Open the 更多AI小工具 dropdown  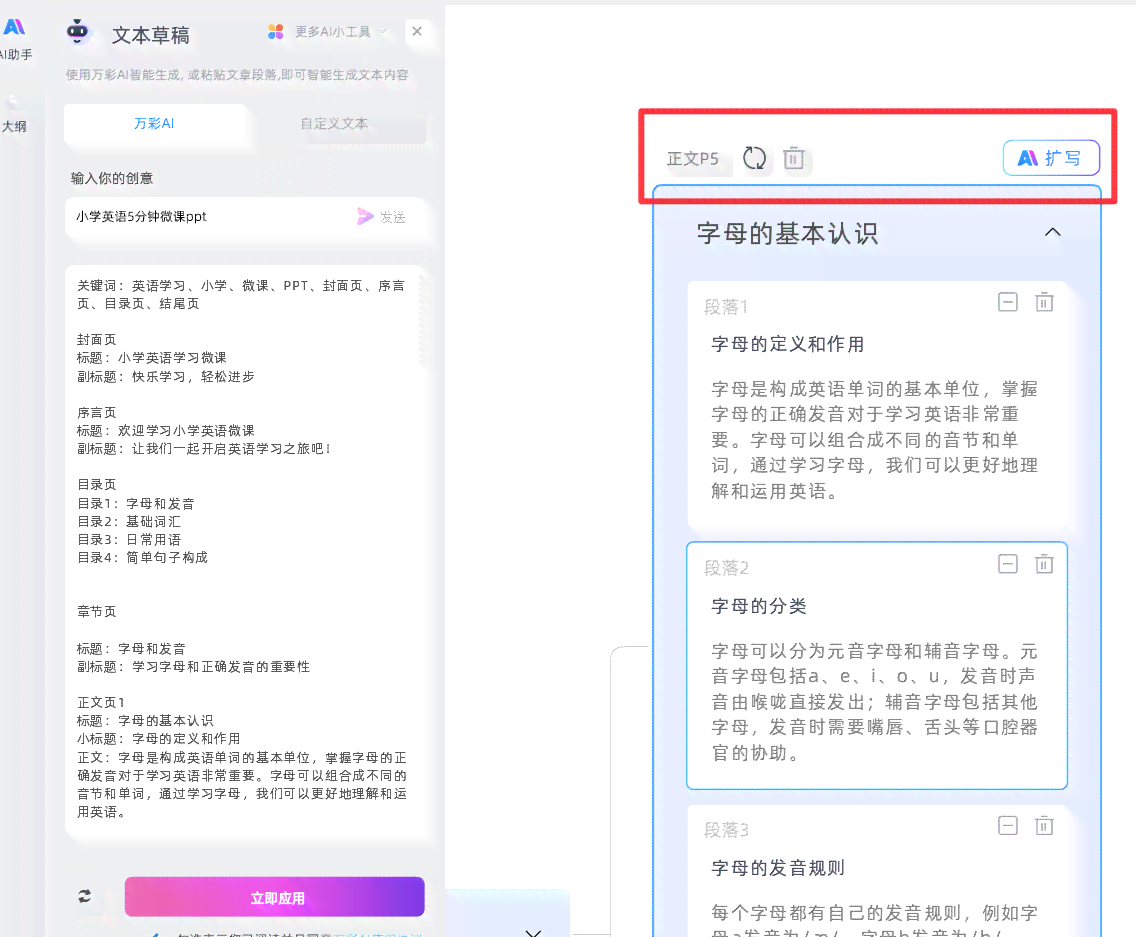(x=327, y=32)
